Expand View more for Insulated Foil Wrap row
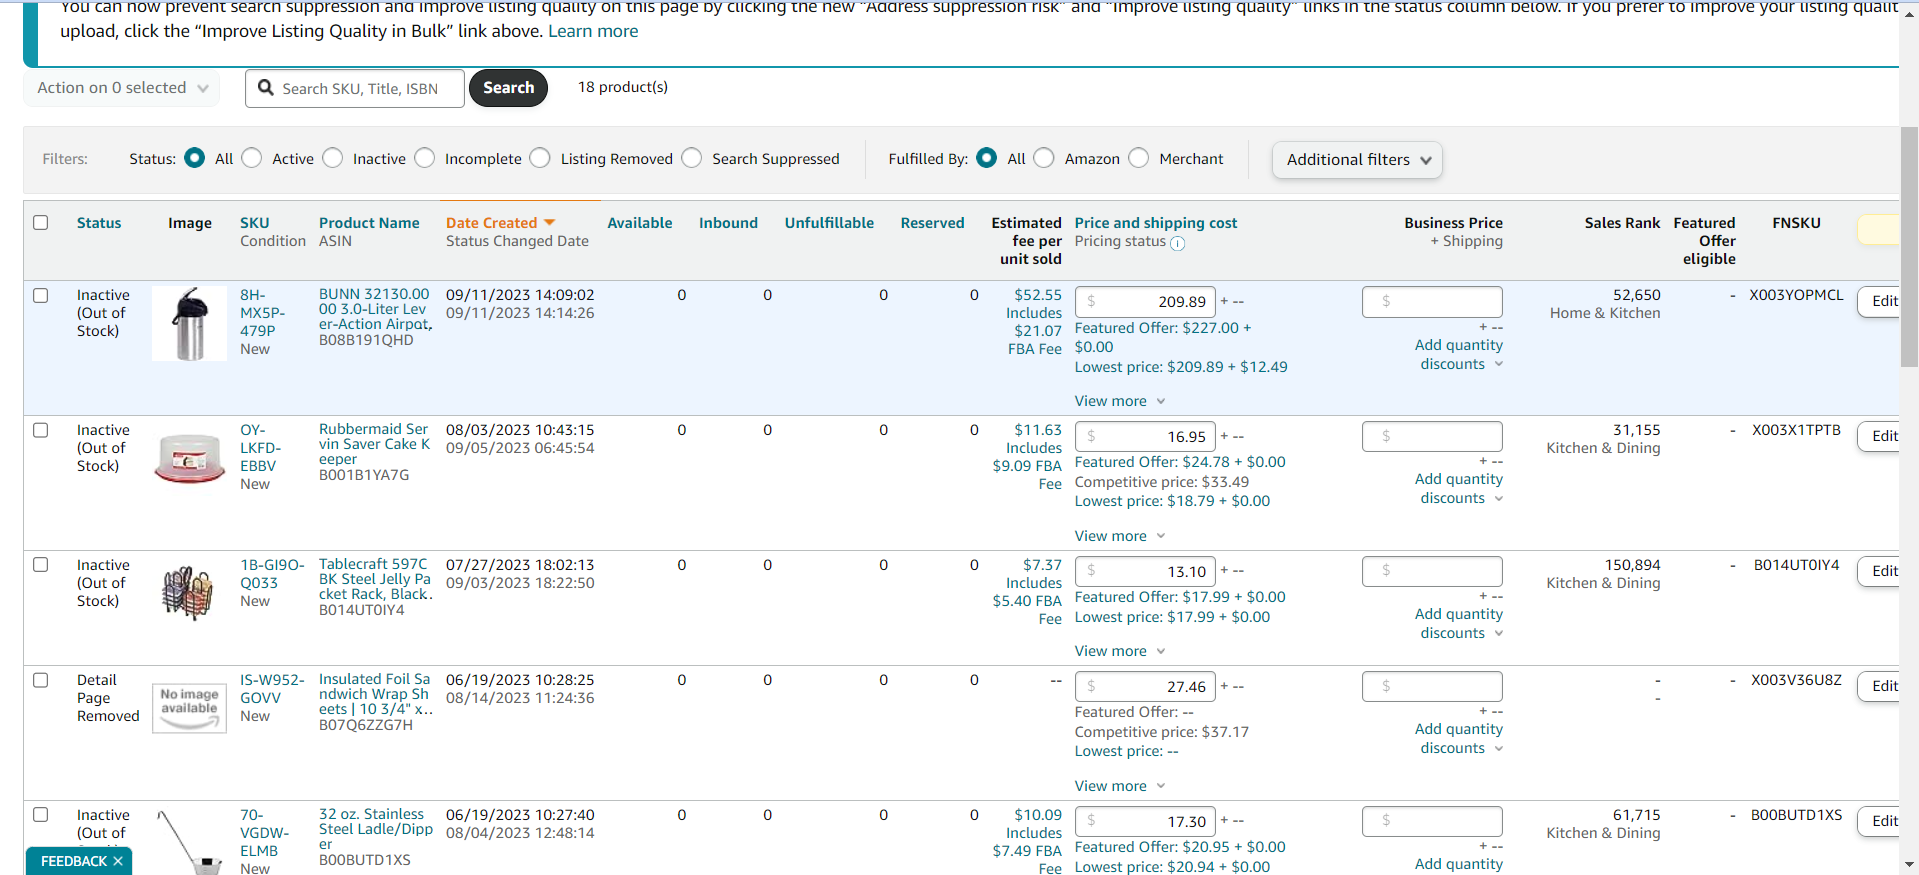The width and height of the screenshot is (1919, 875). [x=1120, y=786]
